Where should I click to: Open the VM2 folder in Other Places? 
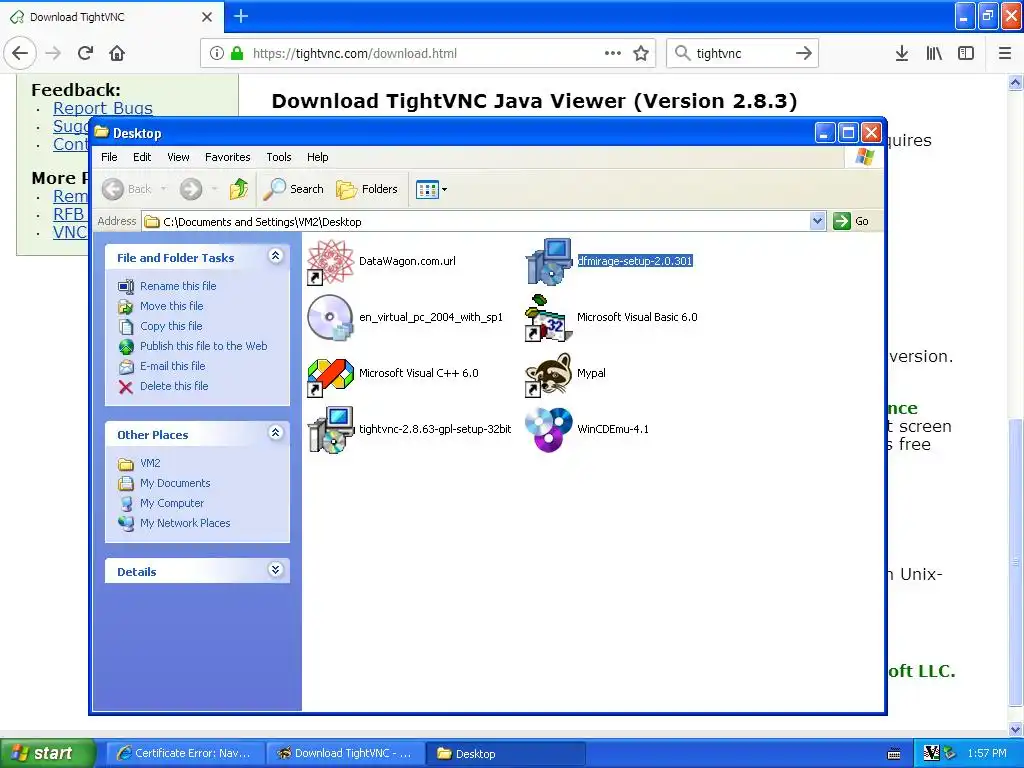150,463
